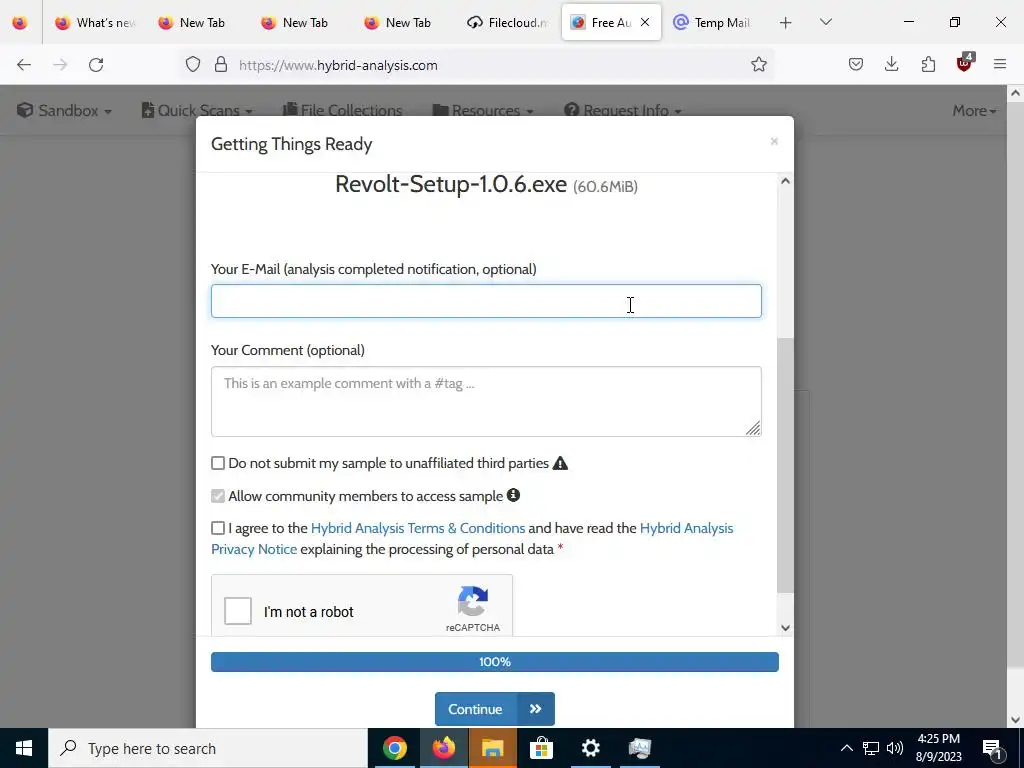Screen dimensions: 1024x768
Task: Click the info icon beside community access option
Action: click(x=514, y=495)
